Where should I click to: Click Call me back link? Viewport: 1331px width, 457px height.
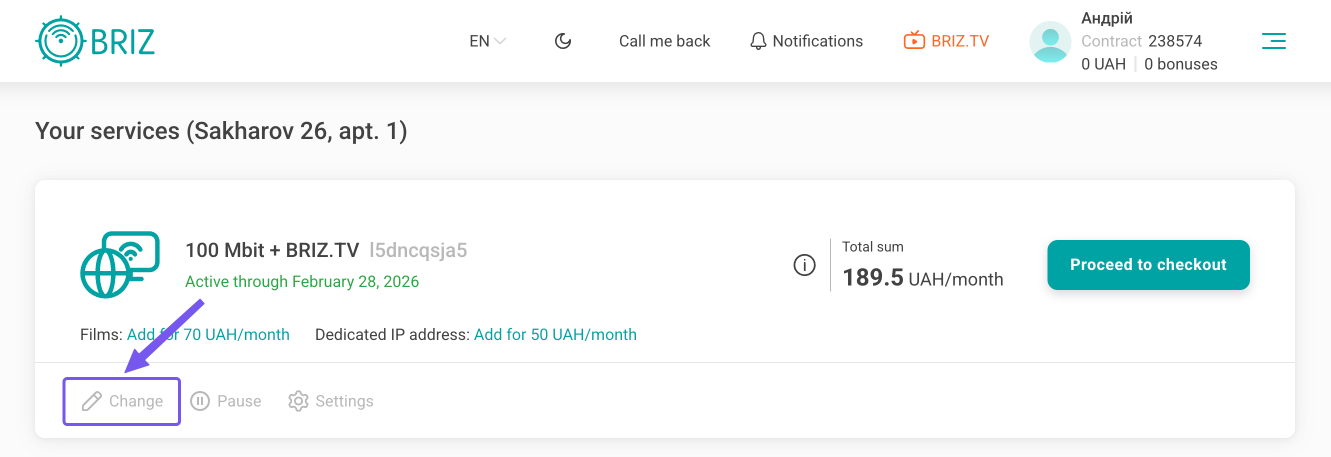tap(664, 41)
